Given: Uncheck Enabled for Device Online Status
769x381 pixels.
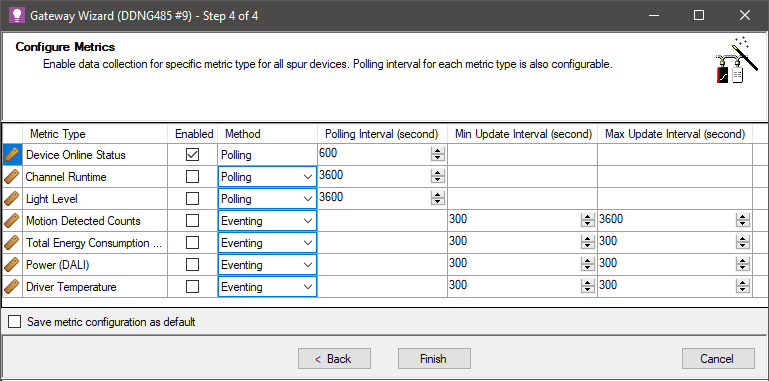Looking at the screenshot, I should [193, 155].
